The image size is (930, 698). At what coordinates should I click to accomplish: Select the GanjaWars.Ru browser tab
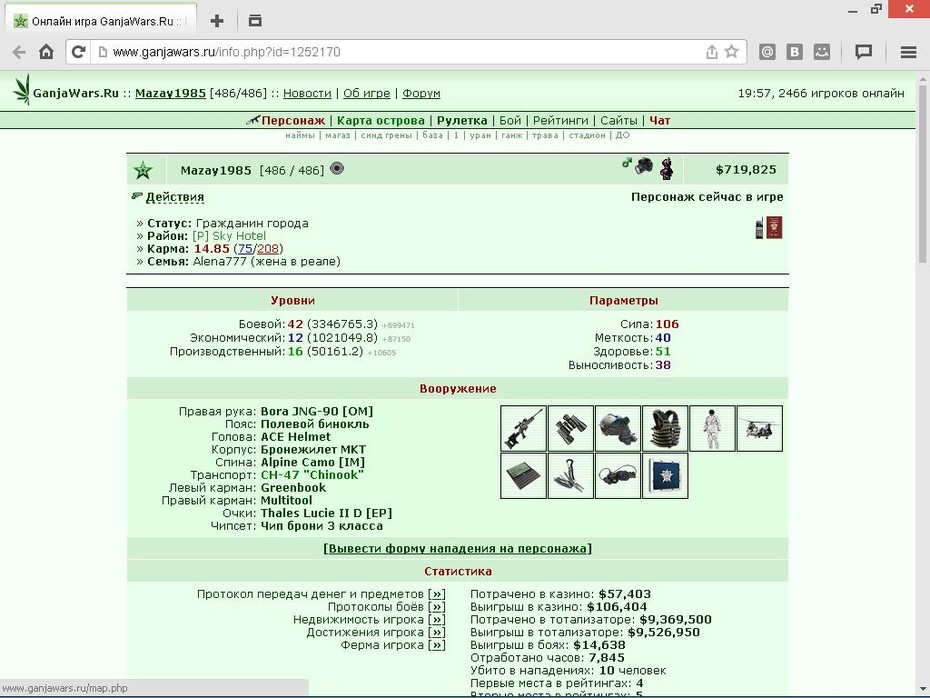pyautogui.click(x=102, y=21)
